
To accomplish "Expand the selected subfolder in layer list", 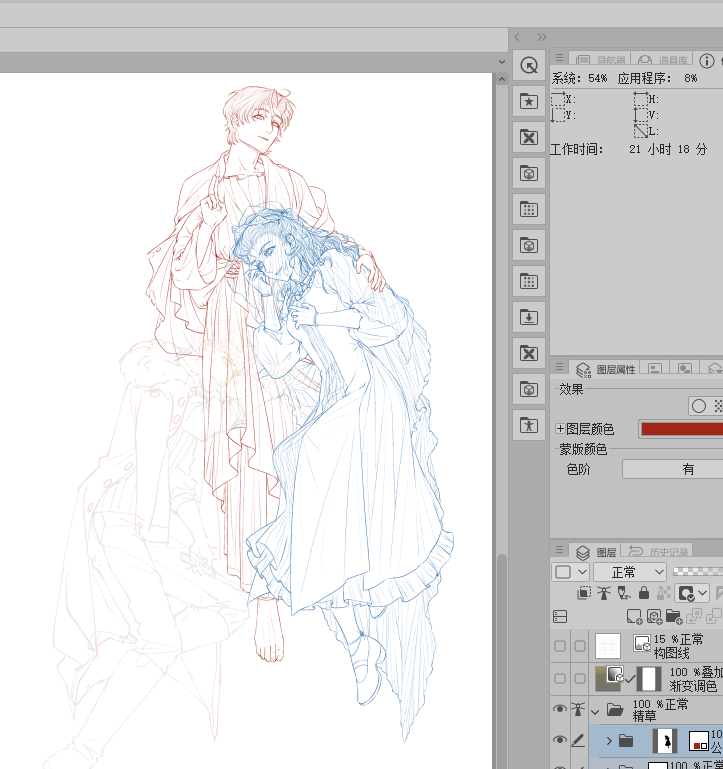I will point(609,741).
